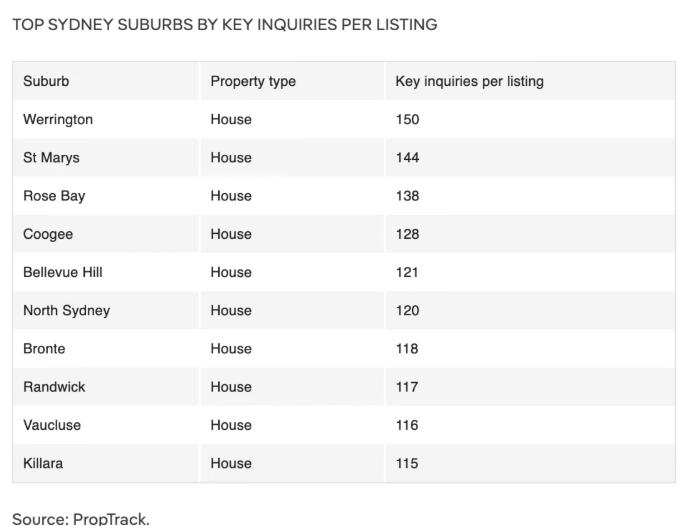
Task: Click the Suburb column header
Action: pos(46,81)
